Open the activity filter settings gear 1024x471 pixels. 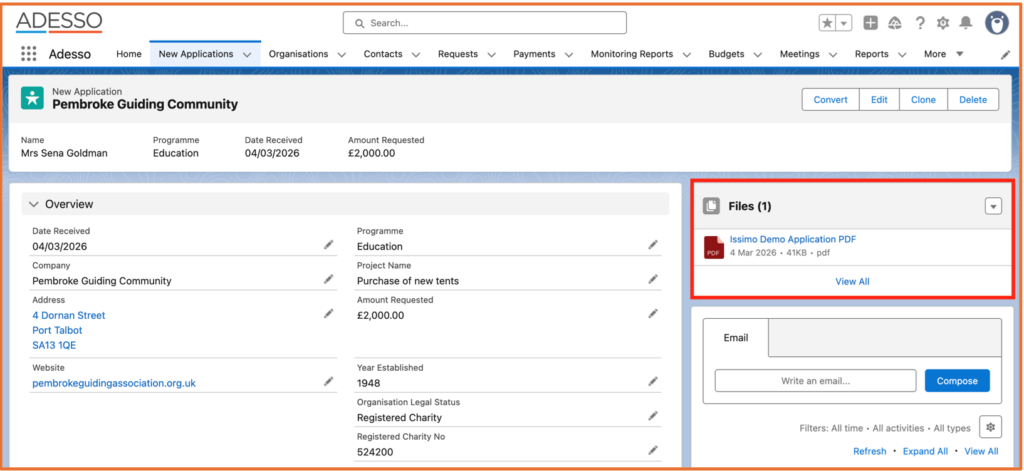(990, 427)
